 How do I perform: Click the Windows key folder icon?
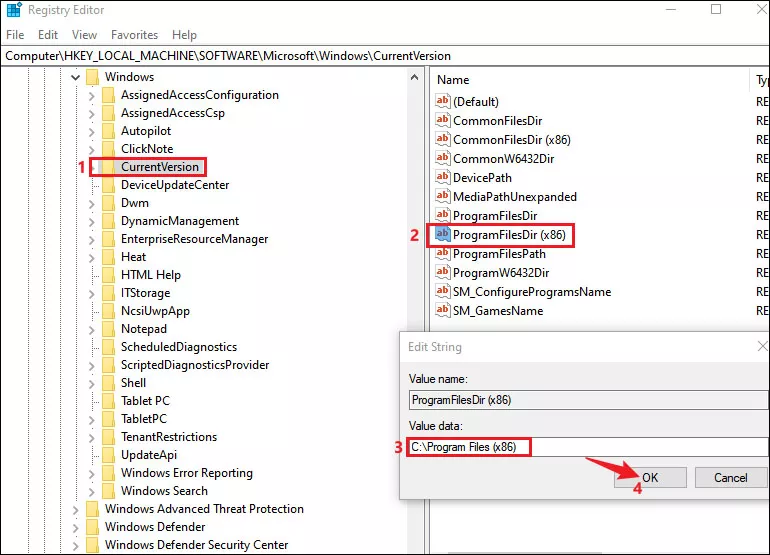(92, 77)
